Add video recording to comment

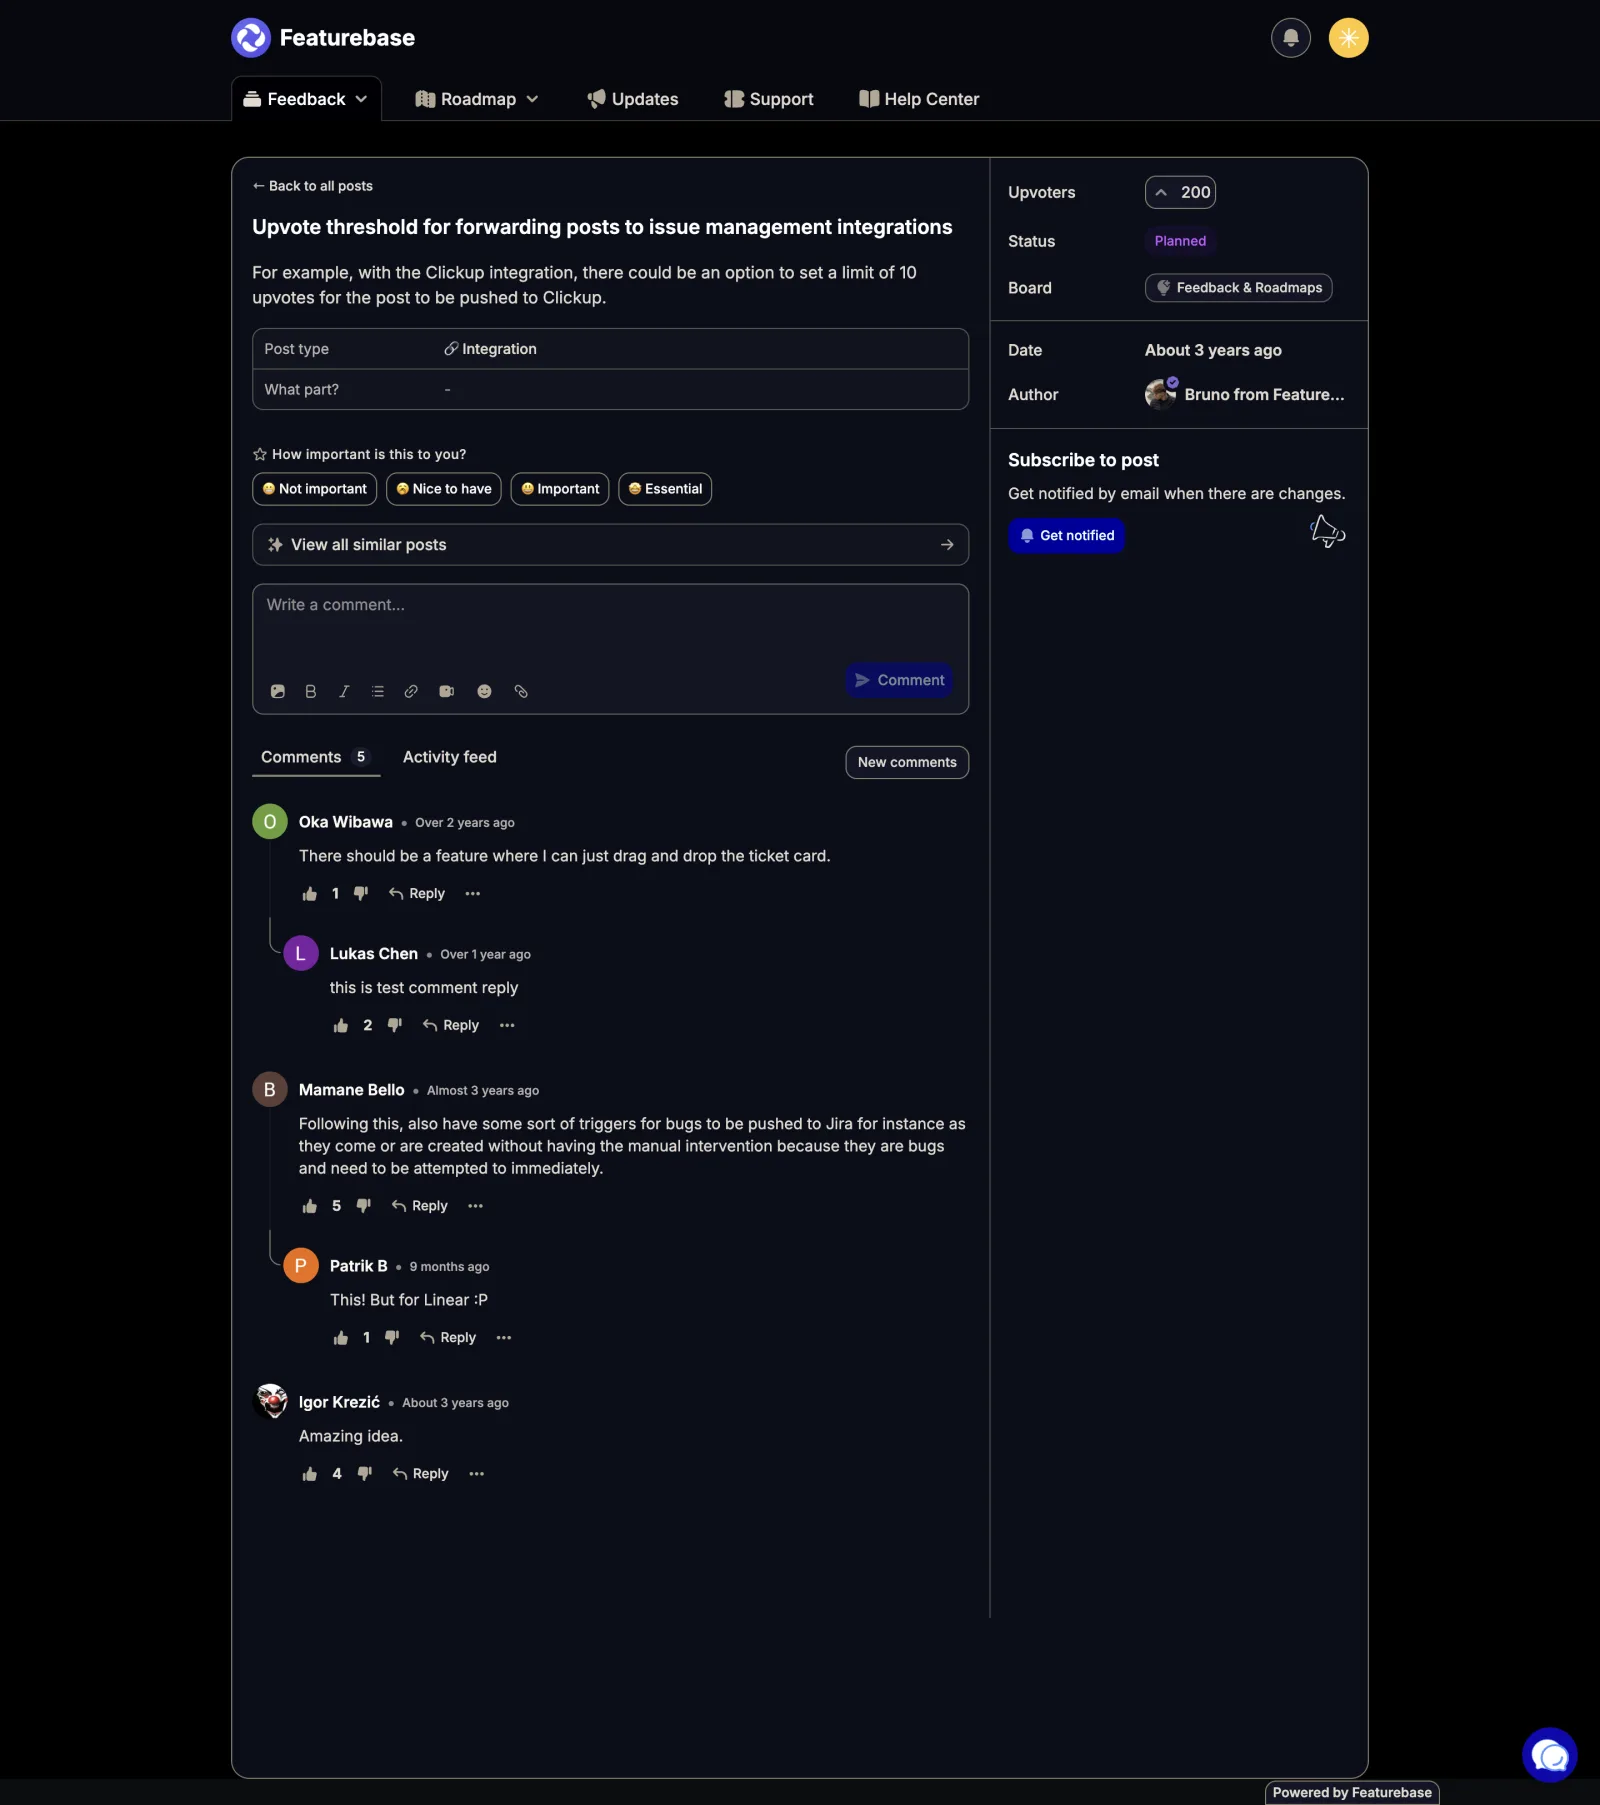[447, 691]
